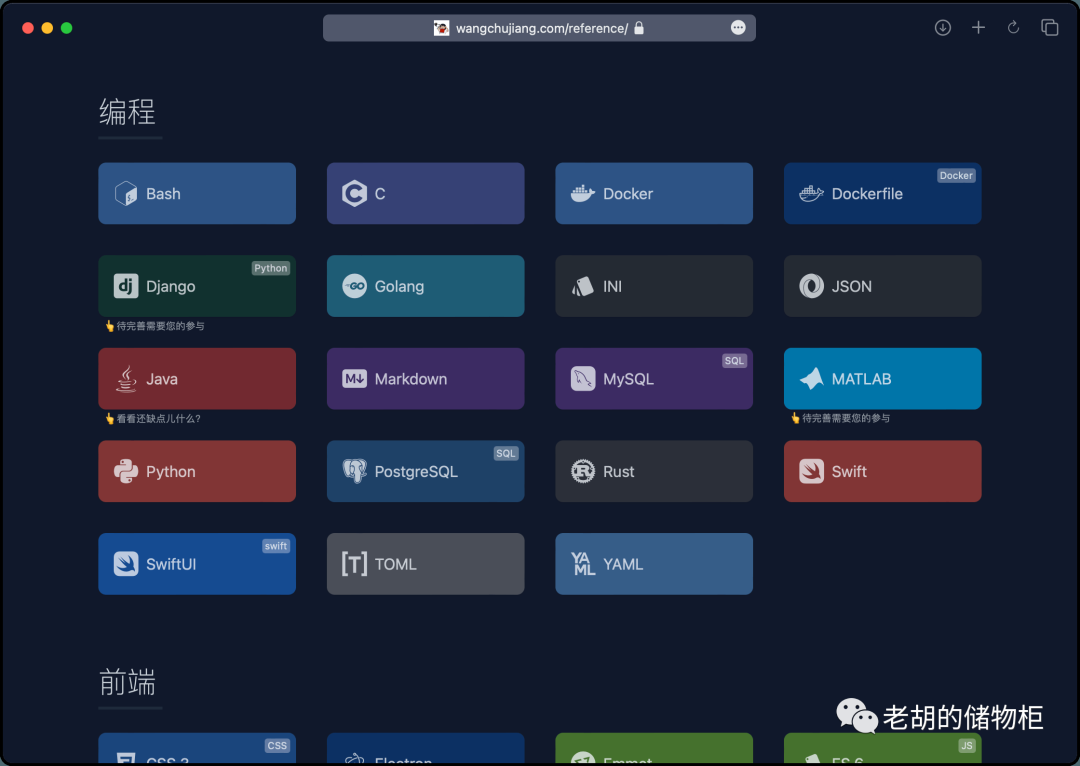Click the SQL tag on PostgreSQL card
Screen dimensions: 1080x766
pos(506,453)
